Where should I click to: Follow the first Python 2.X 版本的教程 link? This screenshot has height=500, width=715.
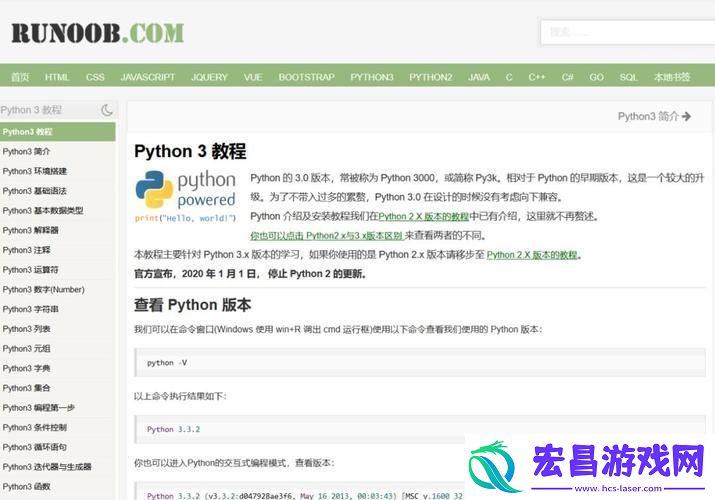pyautogui.click(x=424, y=216)
